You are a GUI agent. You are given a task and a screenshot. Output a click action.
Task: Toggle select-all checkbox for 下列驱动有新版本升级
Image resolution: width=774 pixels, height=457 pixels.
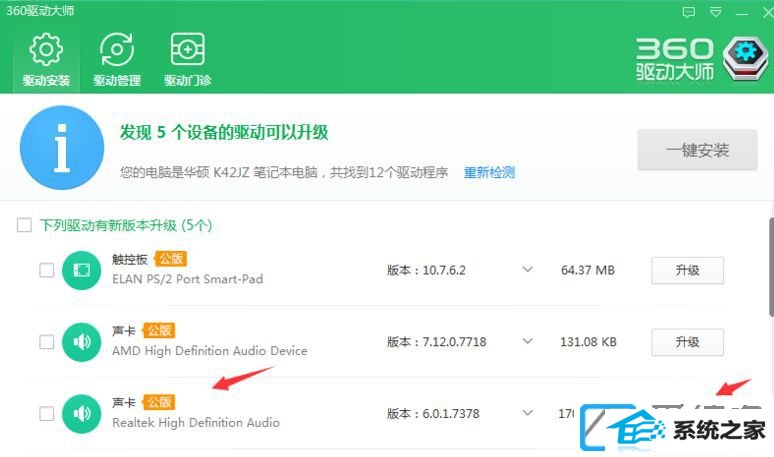(24, 225)
